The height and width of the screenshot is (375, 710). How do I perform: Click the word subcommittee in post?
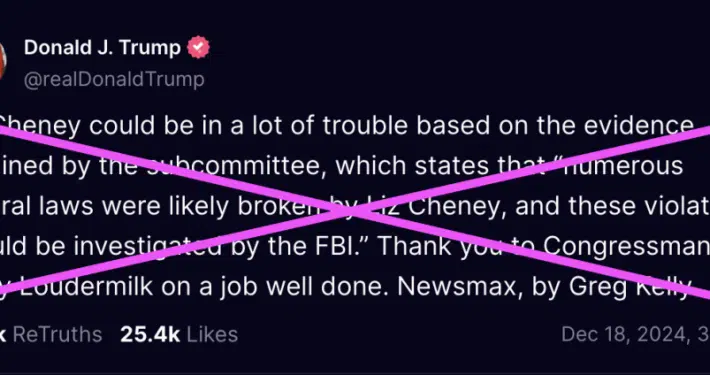[235, 166]
